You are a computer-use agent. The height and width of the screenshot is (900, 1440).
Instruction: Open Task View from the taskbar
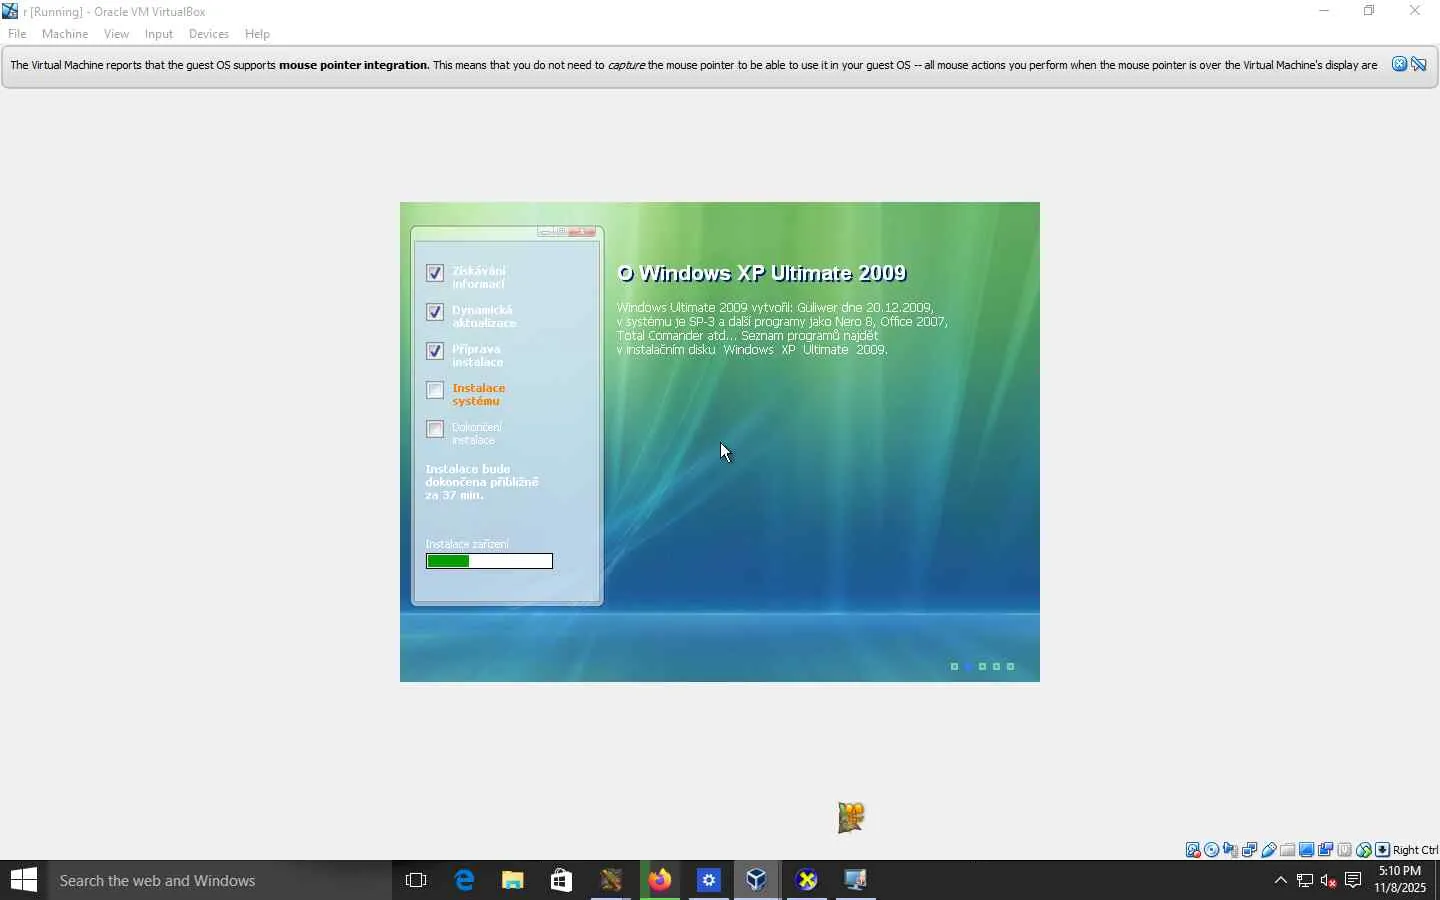pos(416,880)
